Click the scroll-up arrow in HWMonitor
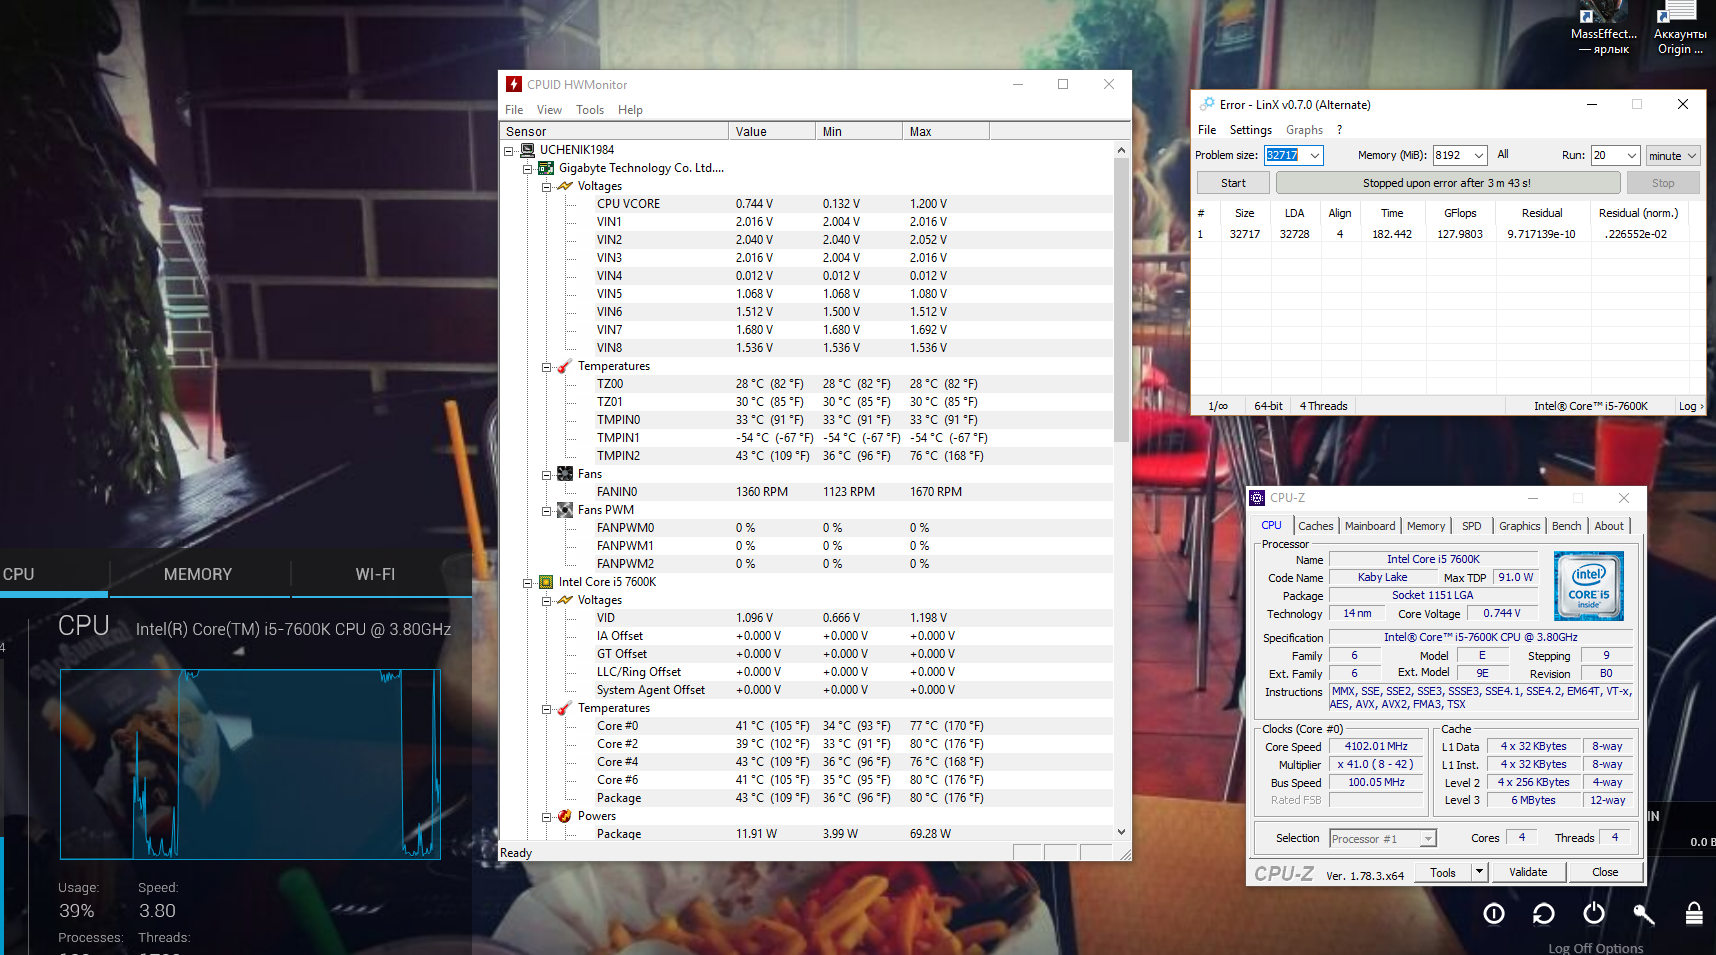The height and width of the screenshot is (955, 1716). click(1121, 150)
